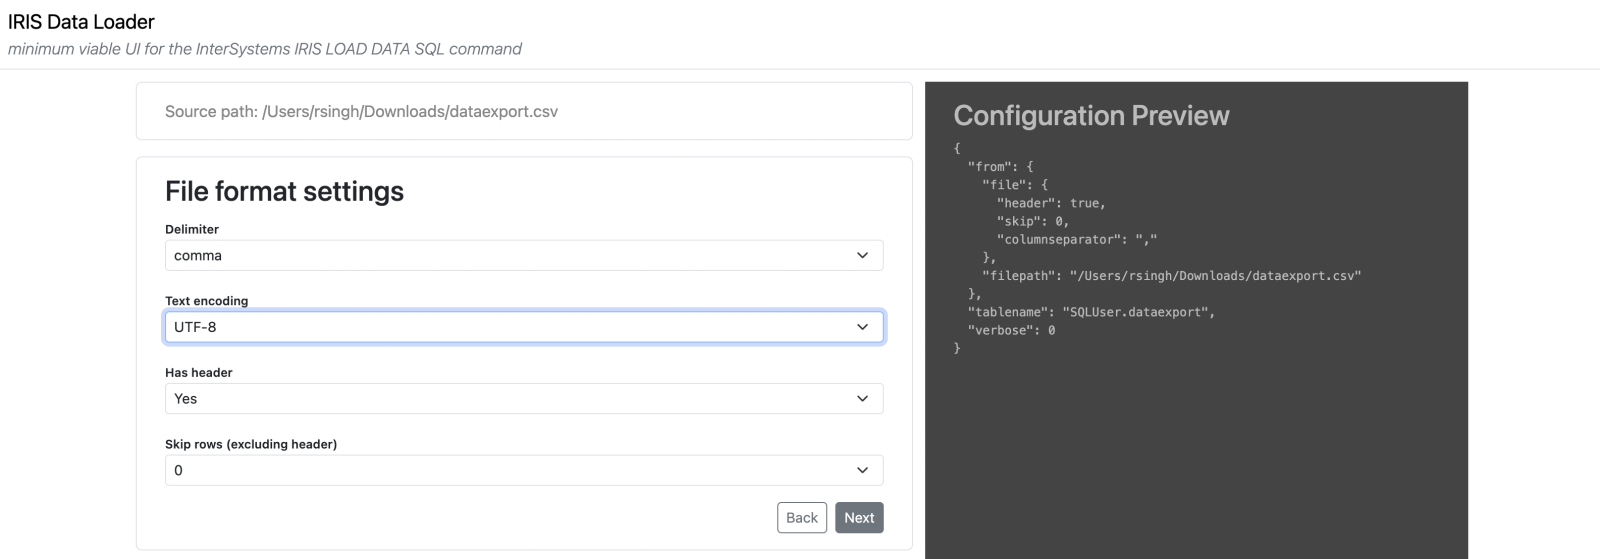Click the Next button
The height and width of the screenshot is (559, 1600).
(859, 517)
